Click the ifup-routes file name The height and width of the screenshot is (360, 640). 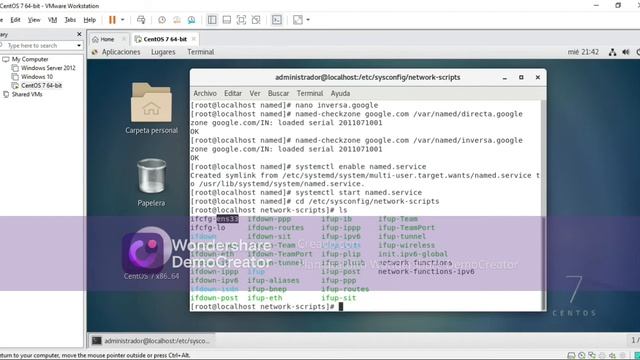pos(345,289)
